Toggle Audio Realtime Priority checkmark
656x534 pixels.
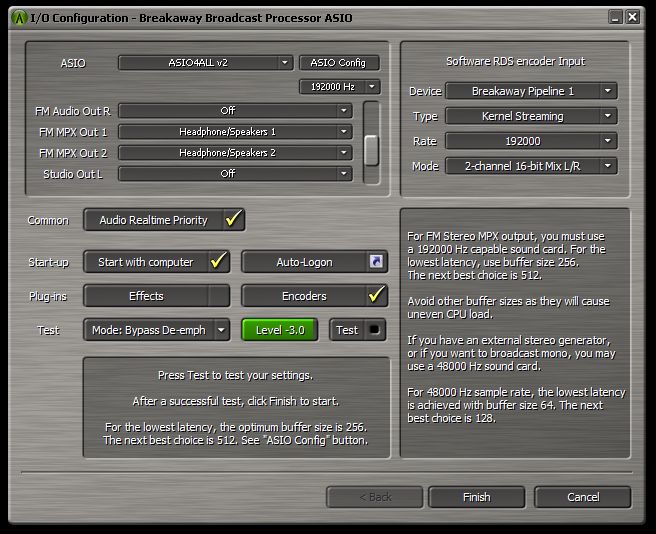tap(234, 219)
